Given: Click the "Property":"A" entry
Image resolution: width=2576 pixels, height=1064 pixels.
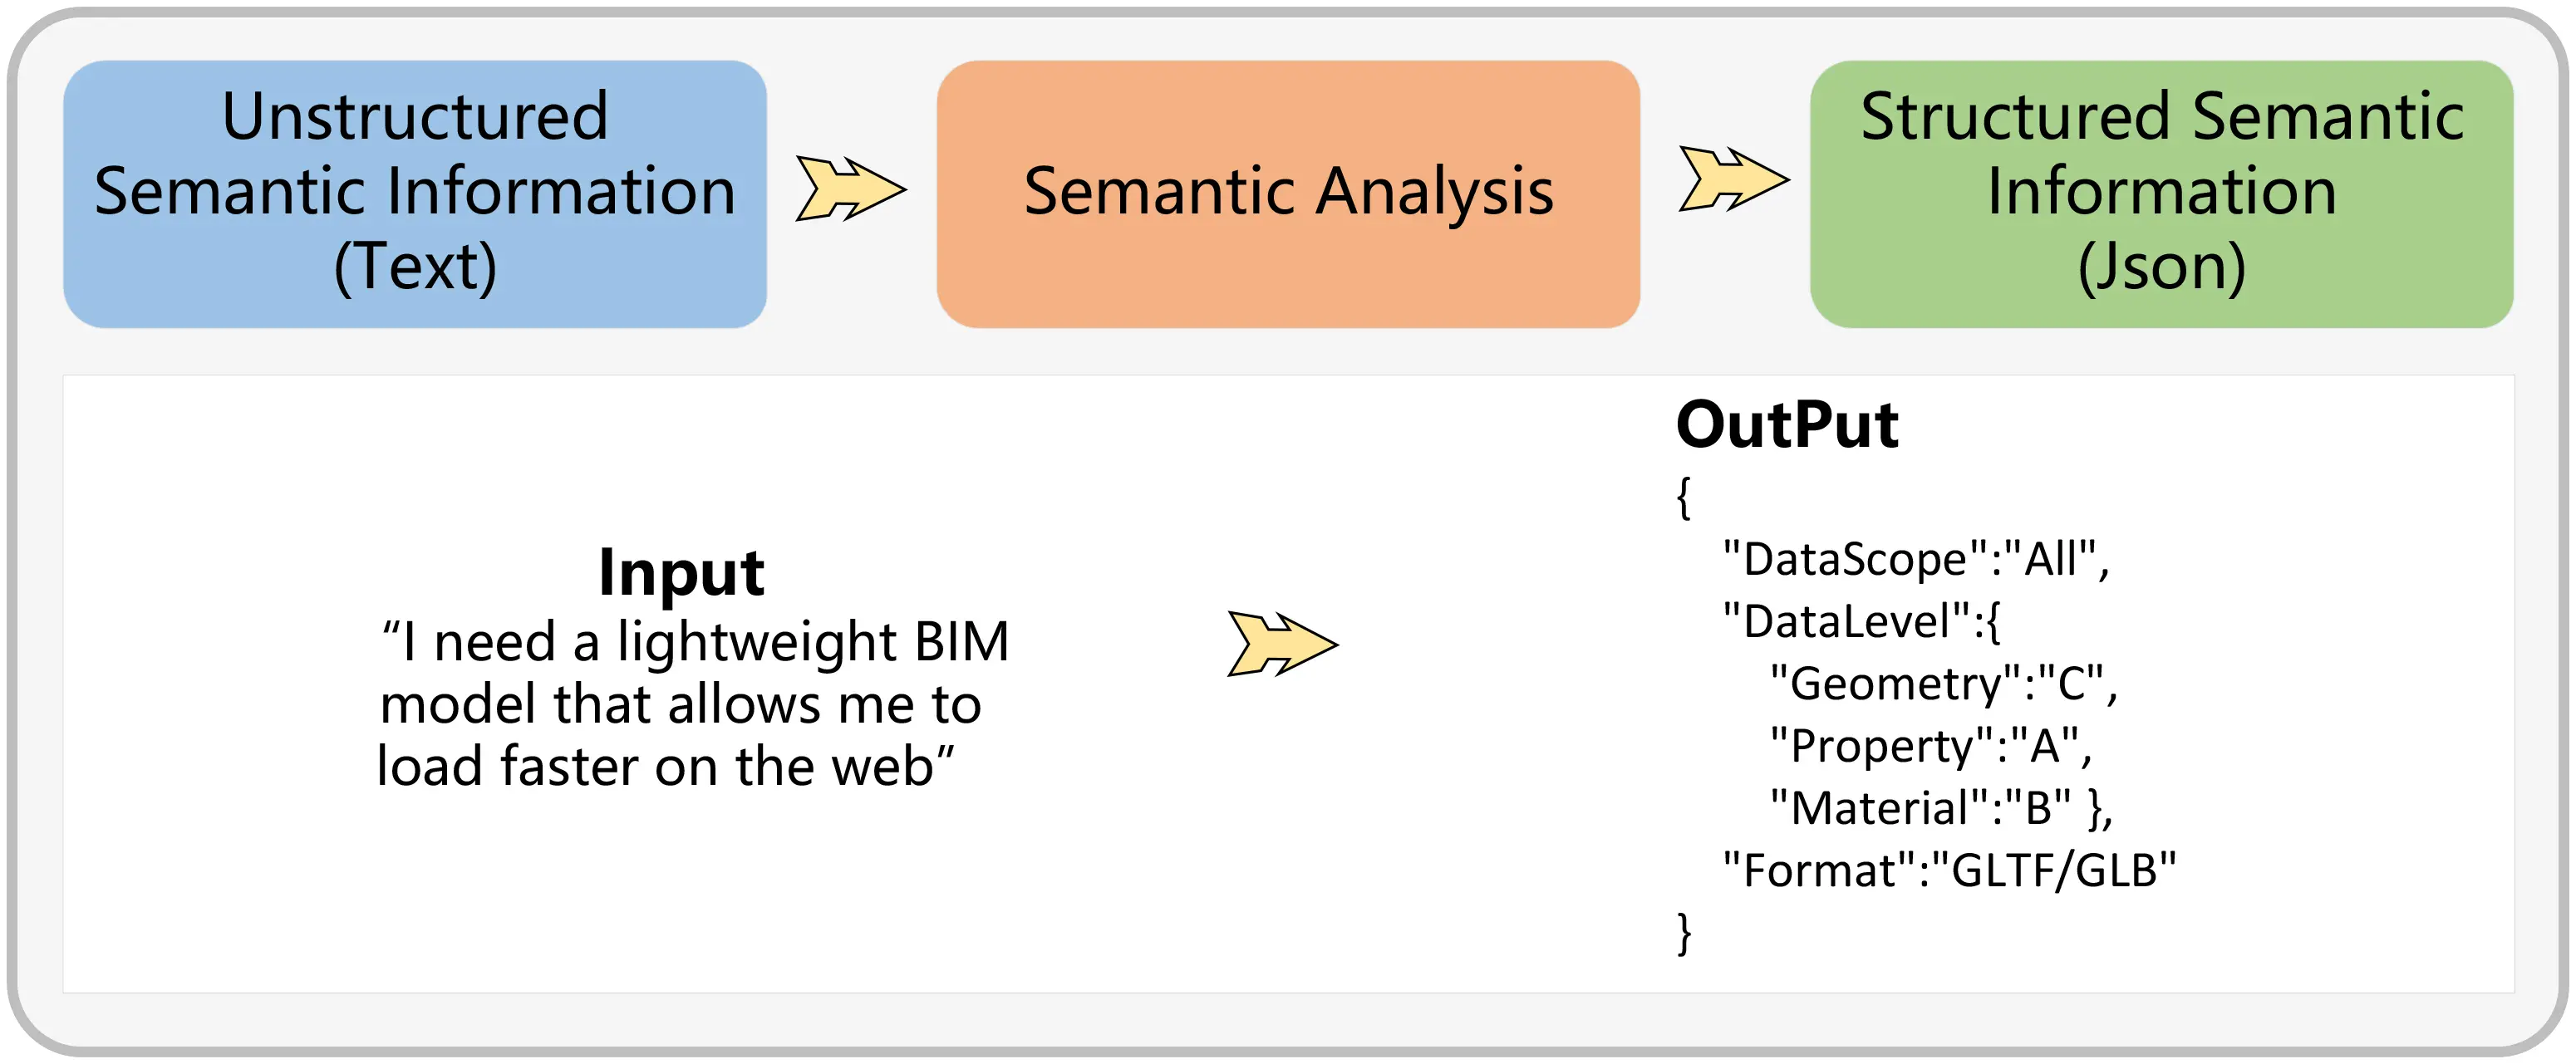Looking at the screenshot, I should click(x=1930, y=746).
